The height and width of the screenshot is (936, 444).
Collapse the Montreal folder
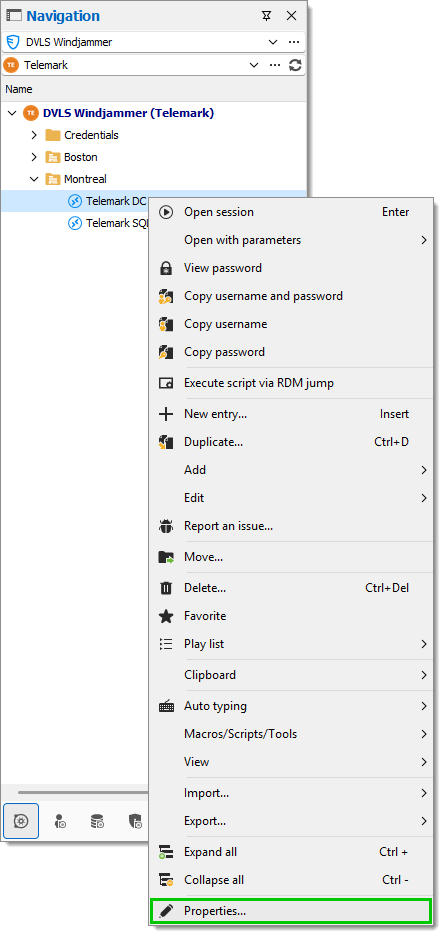tap(34, 179)
